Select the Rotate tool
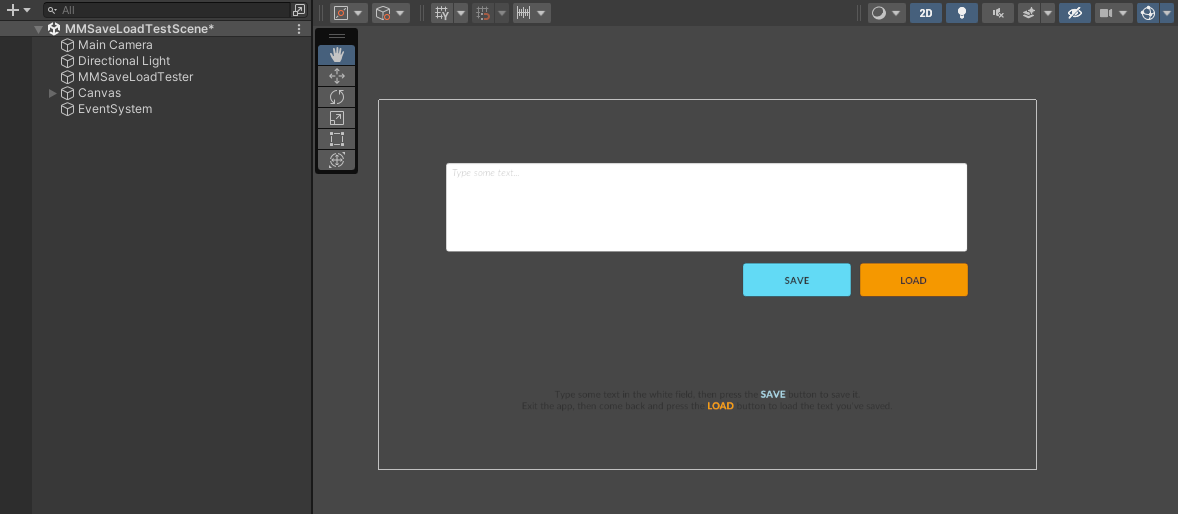Viewport: 1178px width, 514px height. pos(336,97)
